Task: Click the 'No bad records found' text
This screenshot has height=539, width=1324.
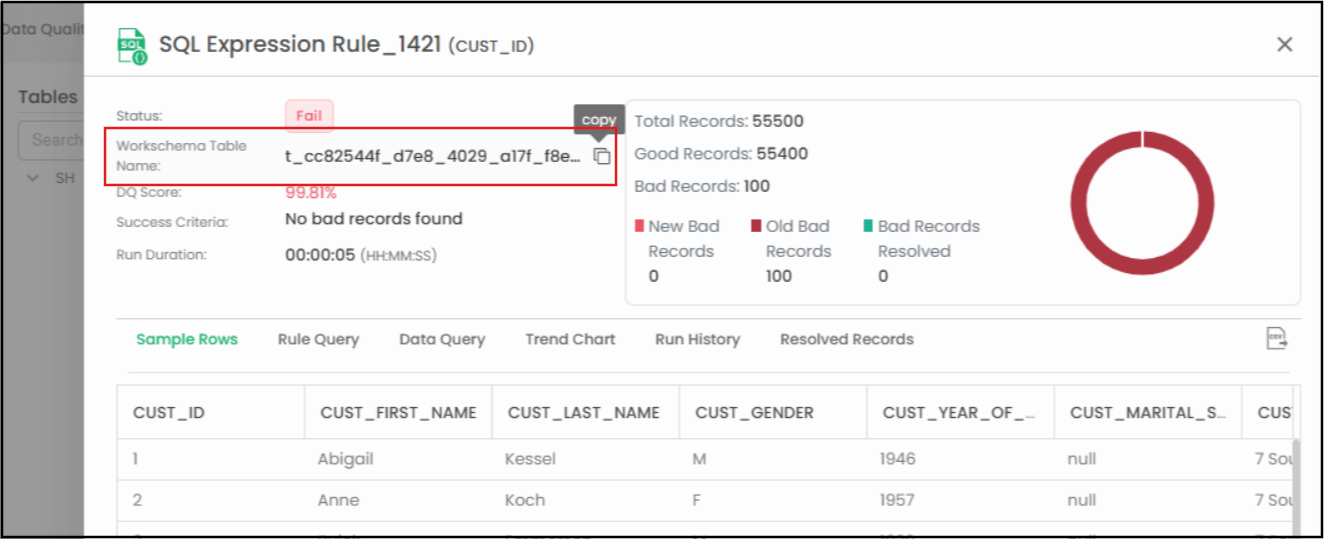Action: point(374,218)
